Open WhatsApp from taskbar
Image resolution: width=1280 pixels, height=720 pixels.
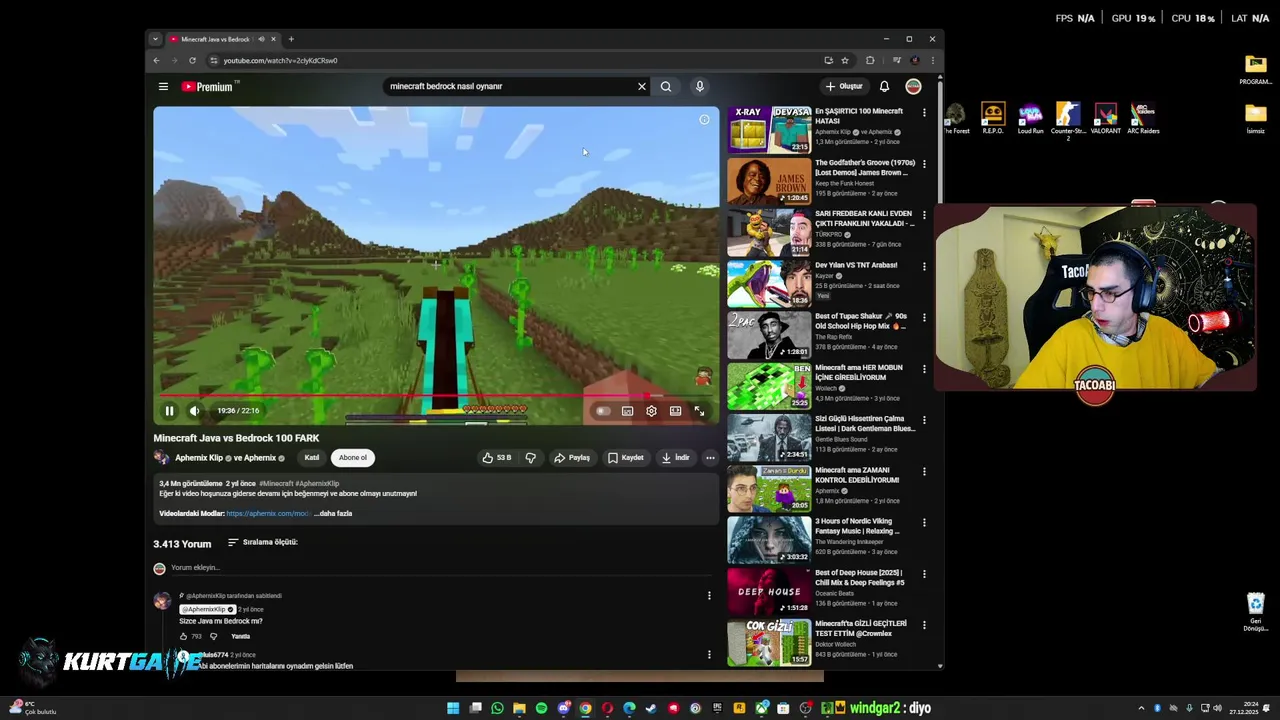(497, 708)
